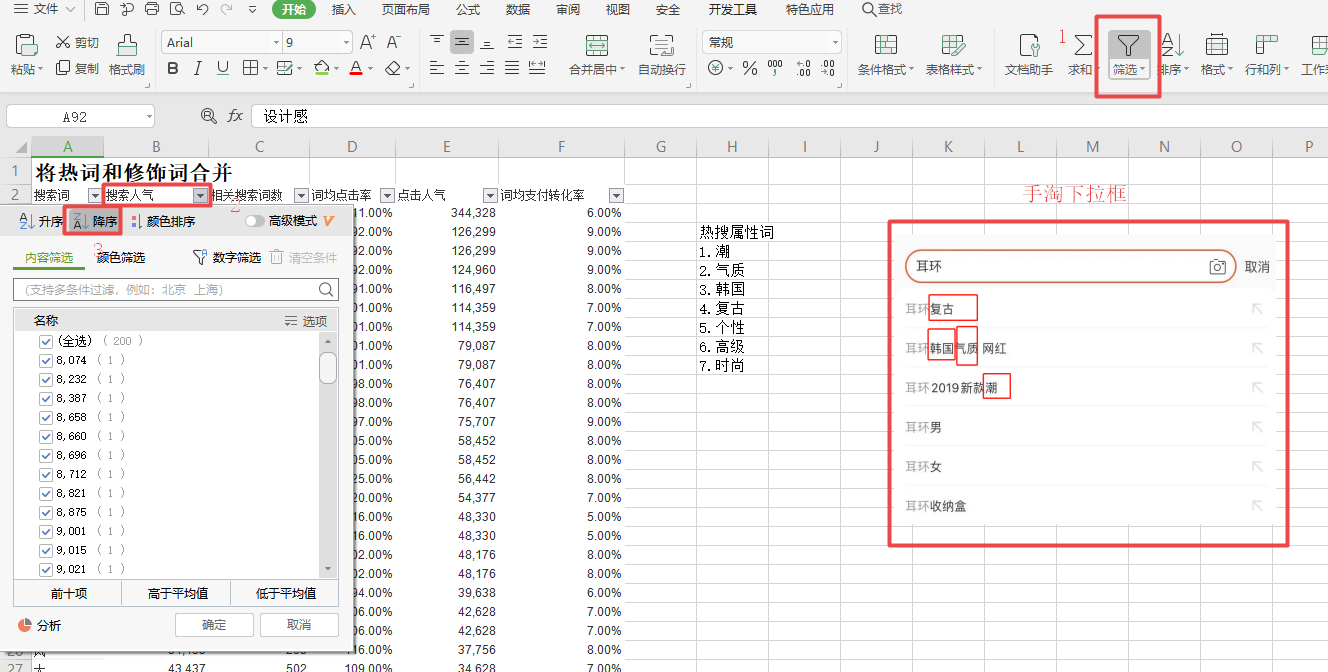Viewport: 1328px width, 672px height.
Task: Click the Merge and Center icon
Action: [x=596, y=46]
